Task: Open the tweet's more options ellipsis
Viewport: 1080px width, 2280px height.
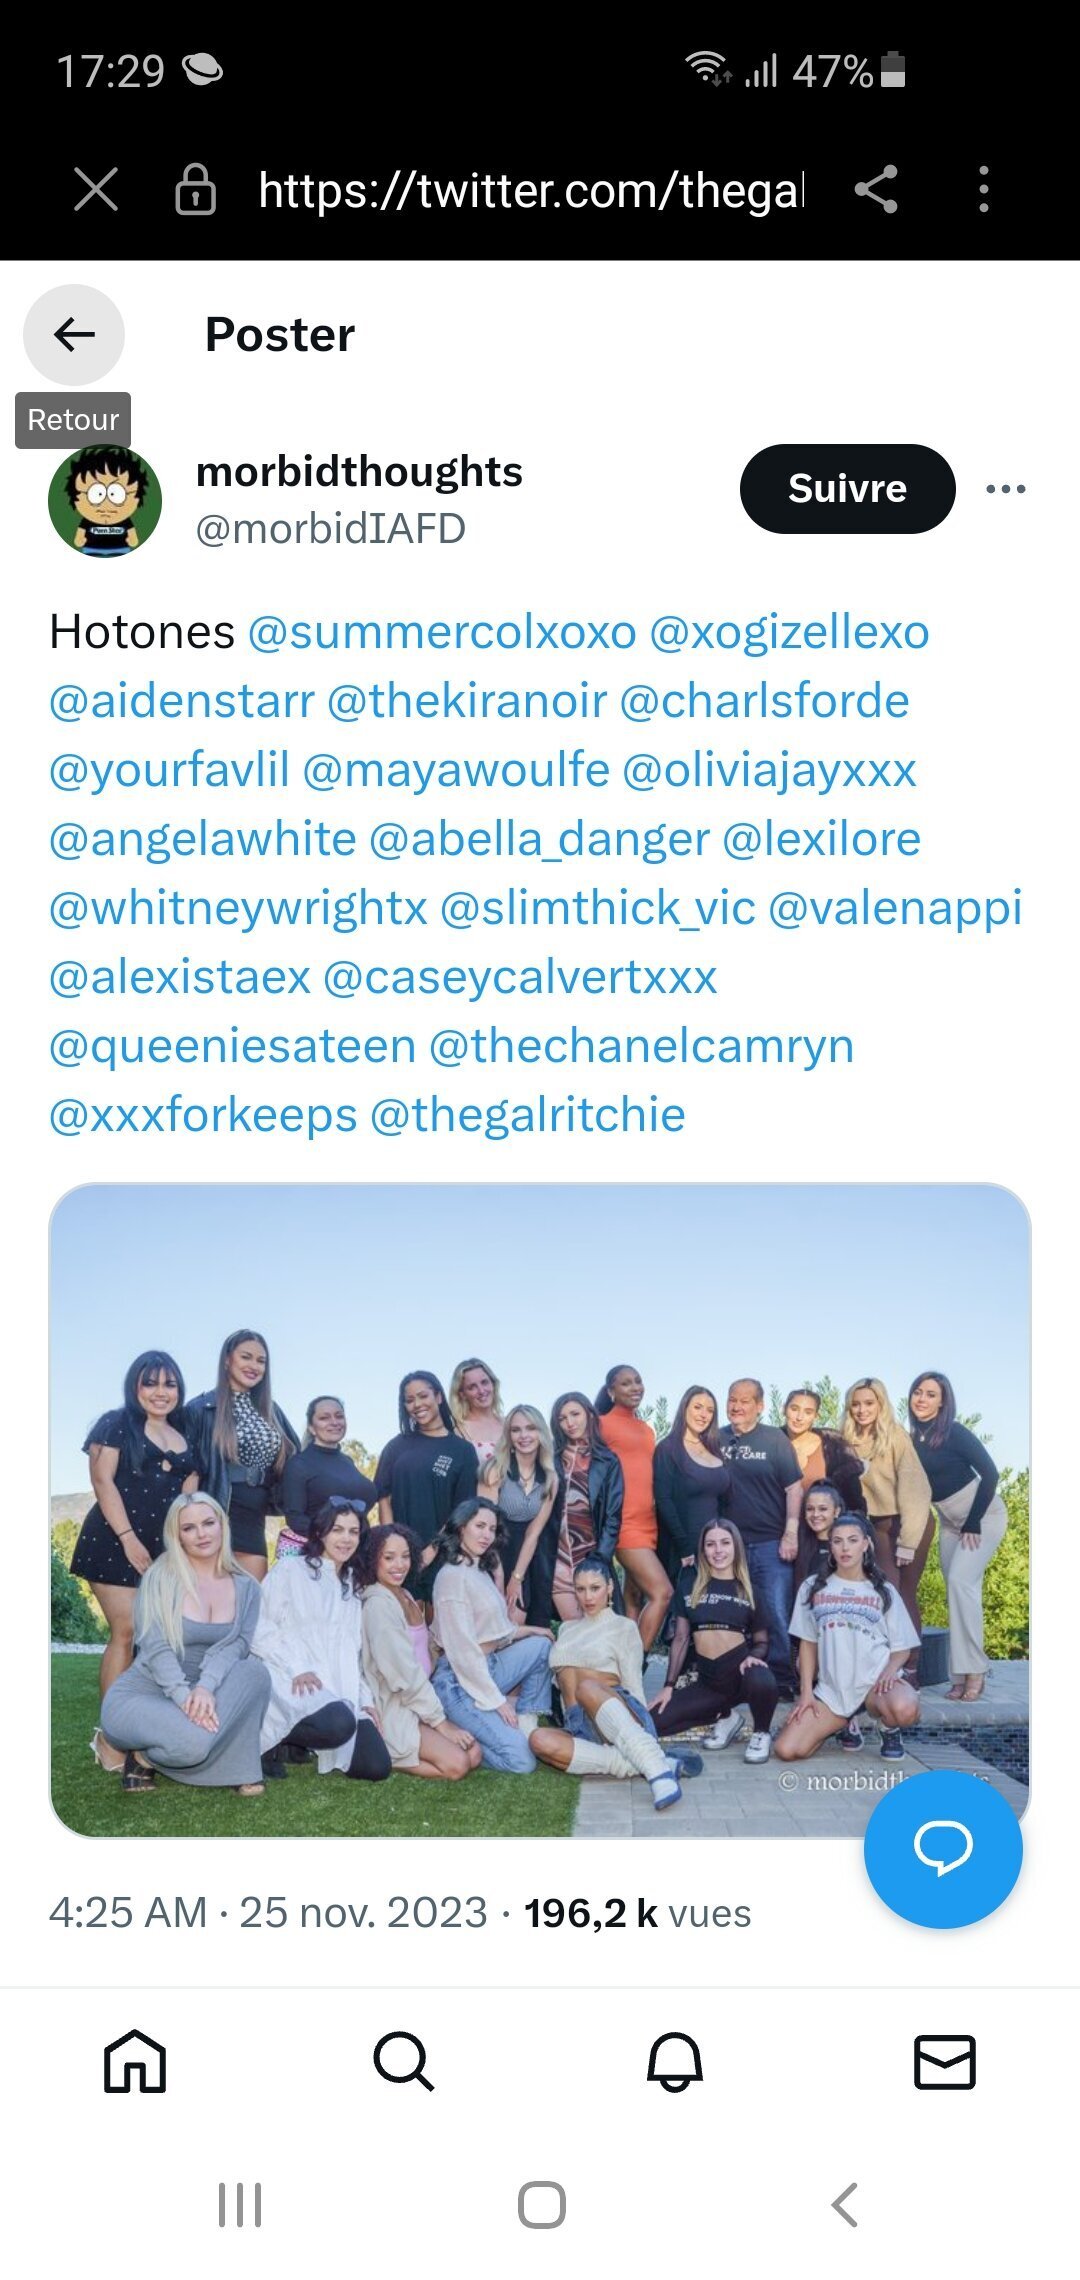Action: coord(1005,489)
